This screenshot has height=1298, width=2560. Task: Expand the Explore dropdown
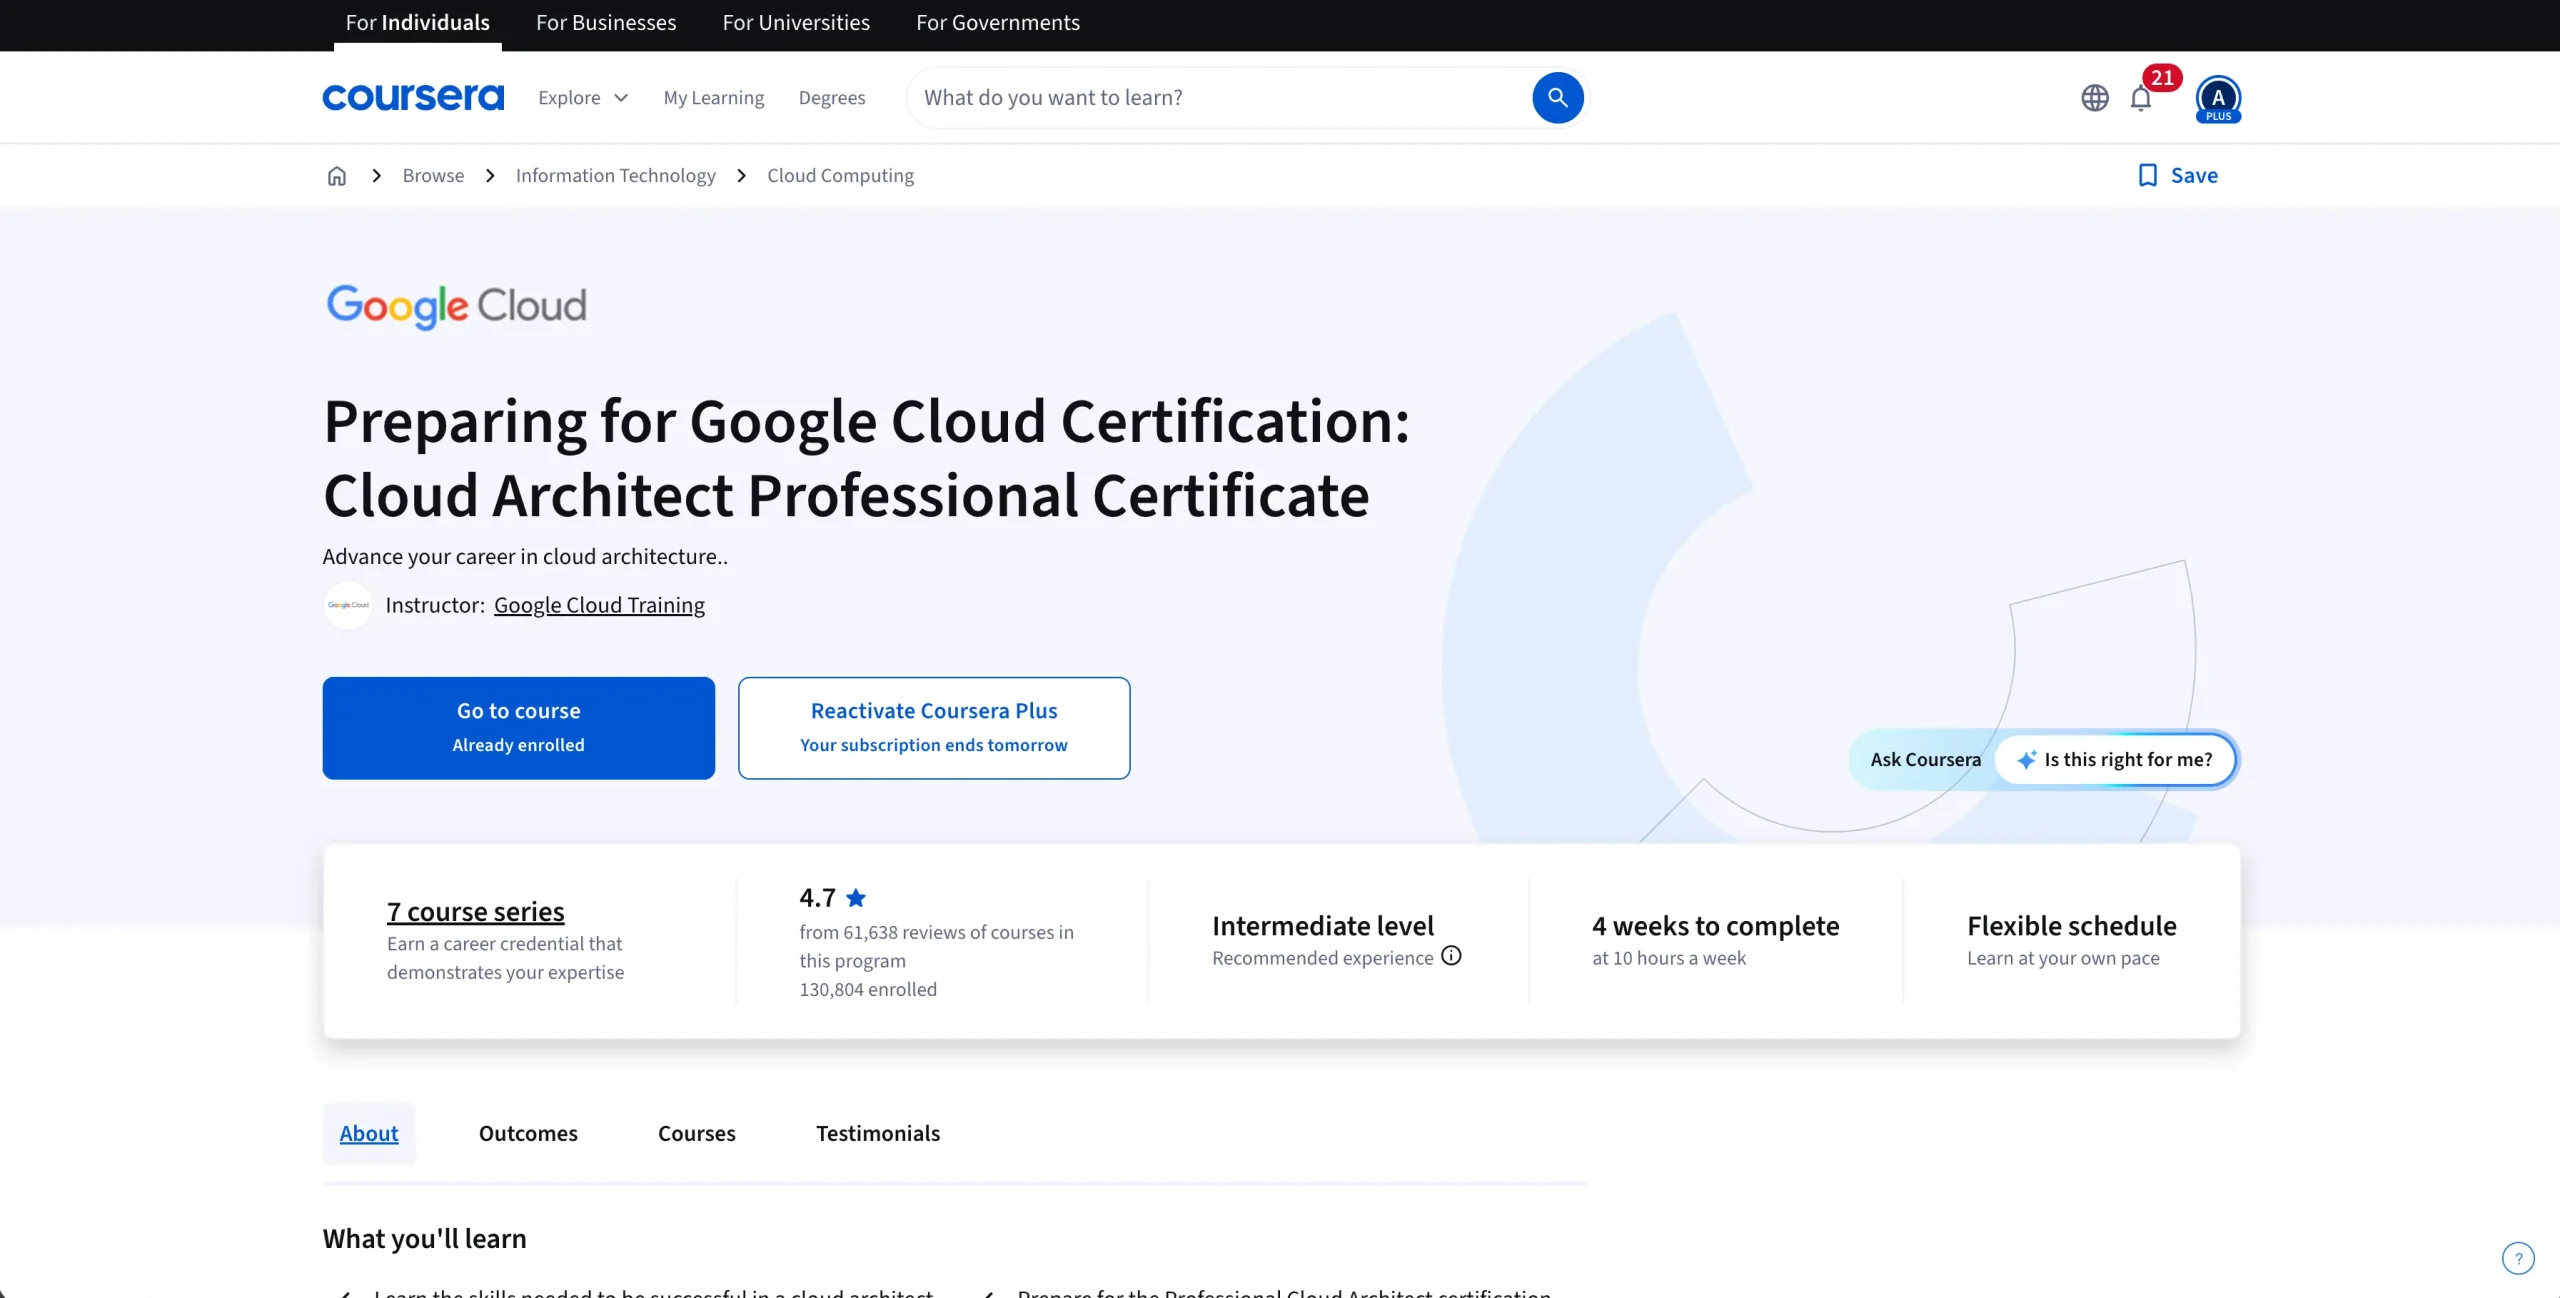click(x=583, y=98)
